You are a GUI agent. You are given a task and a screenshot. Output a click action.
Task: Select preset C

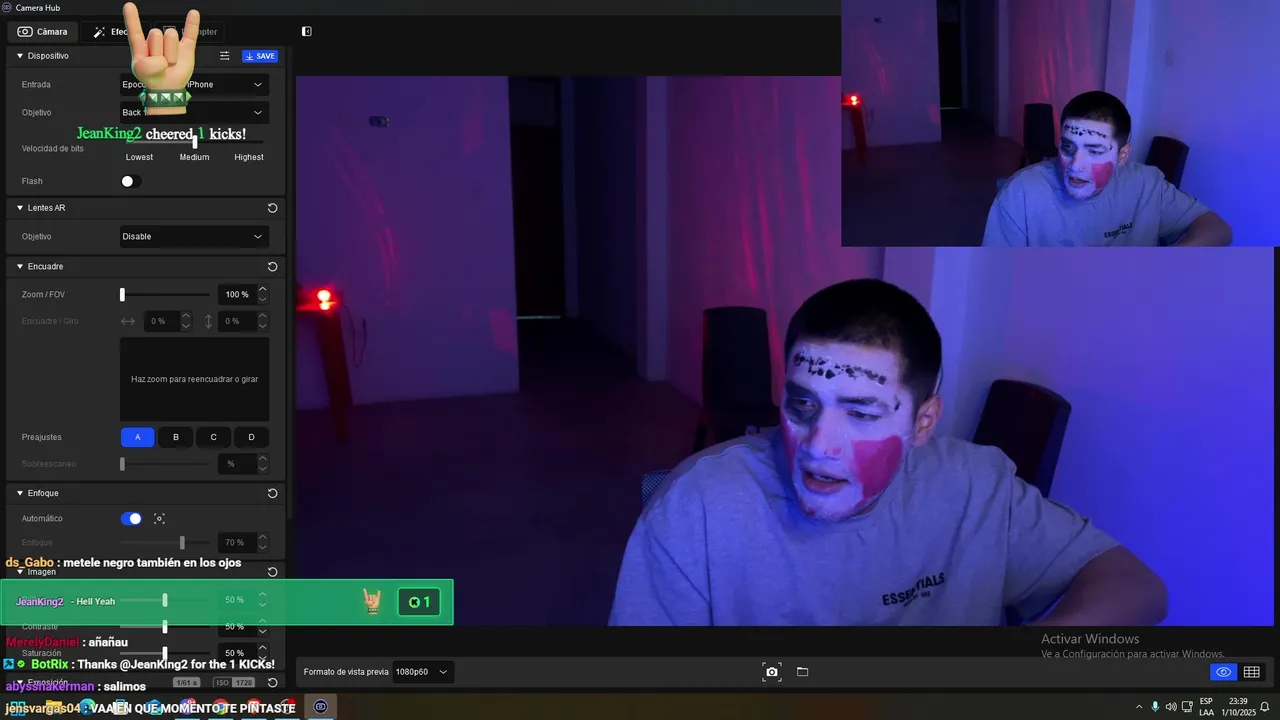point(213,437)
